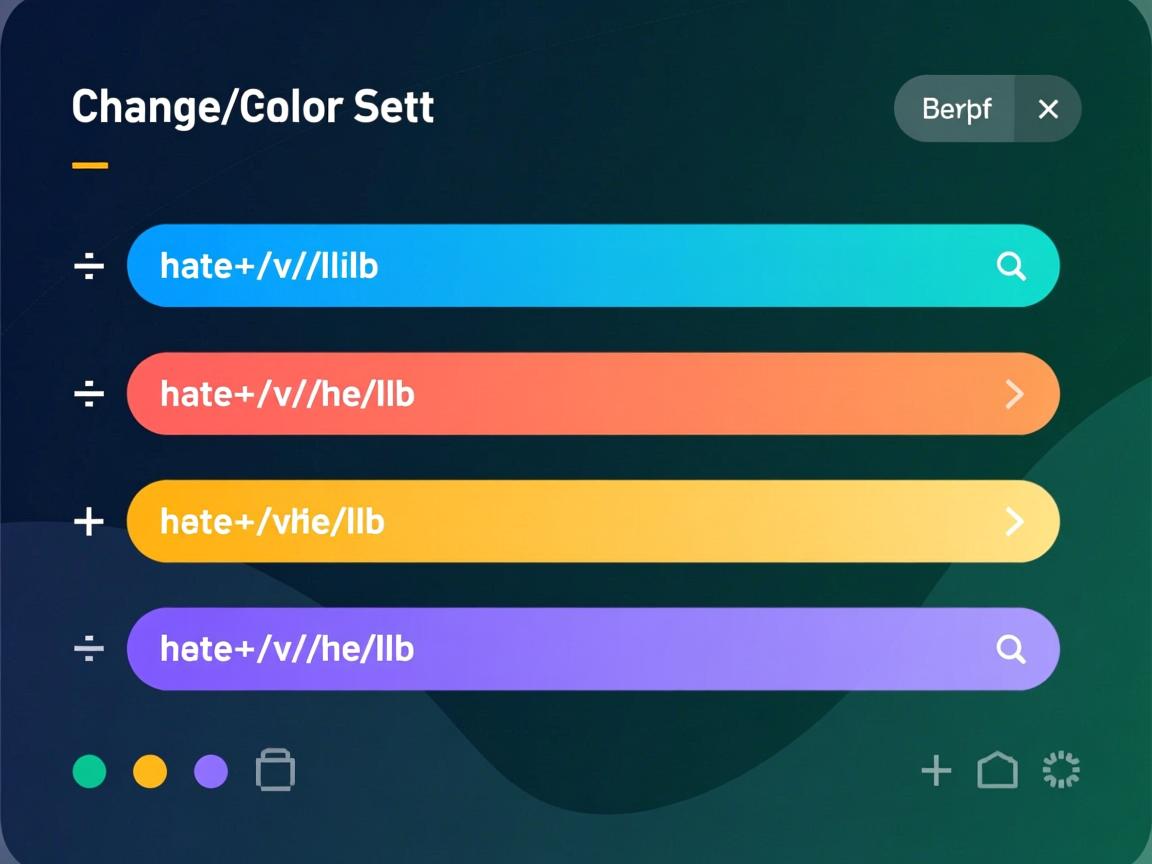Screen dimensions: 1152x864
Task: Close the panel with the X button
Action: tap(1048, 109)
